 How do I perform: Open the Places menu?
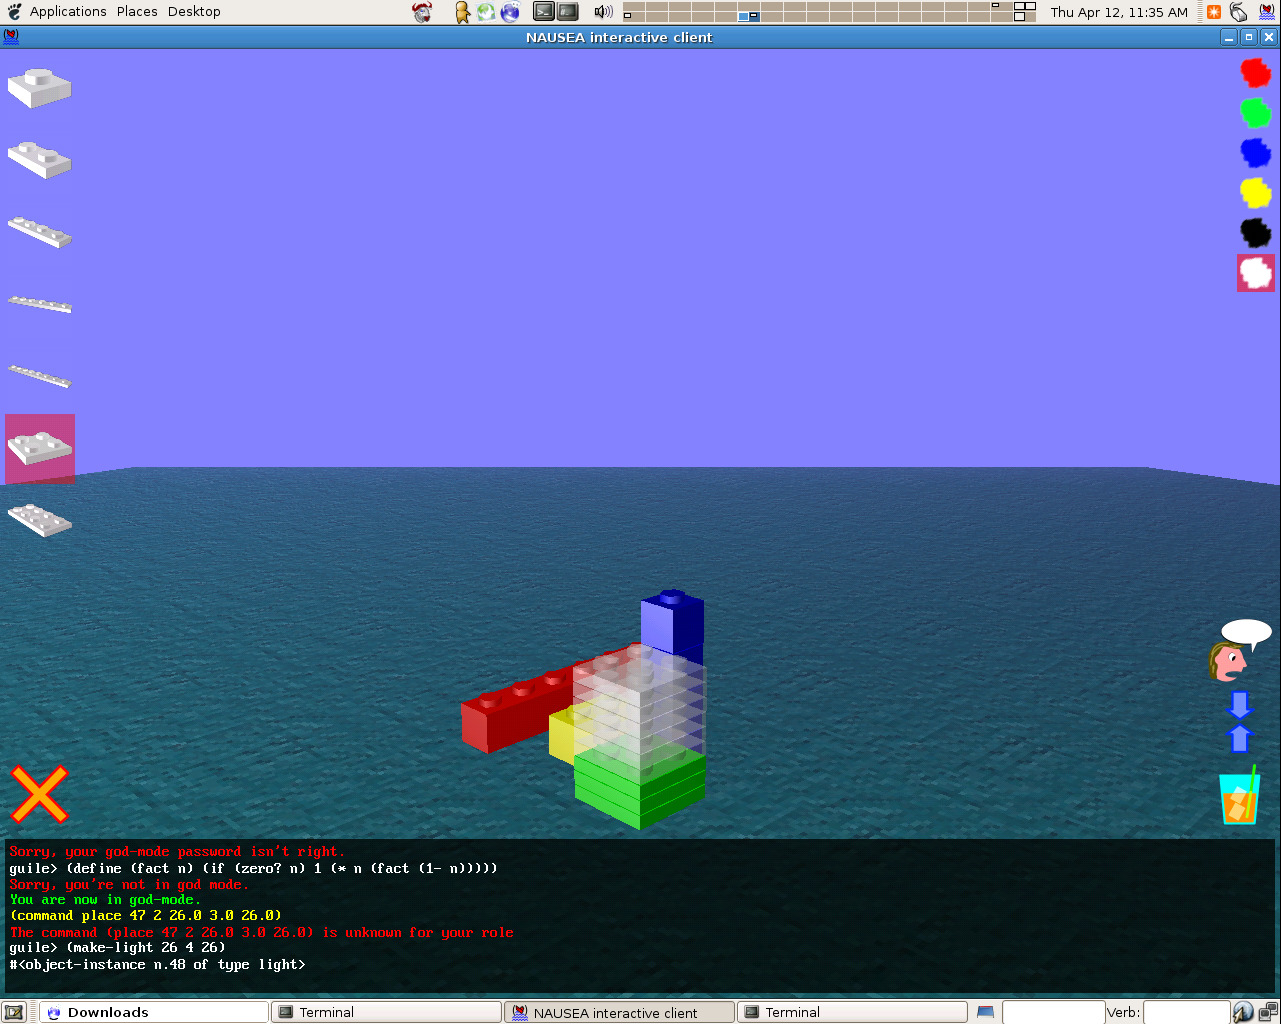tap(137, 12)
